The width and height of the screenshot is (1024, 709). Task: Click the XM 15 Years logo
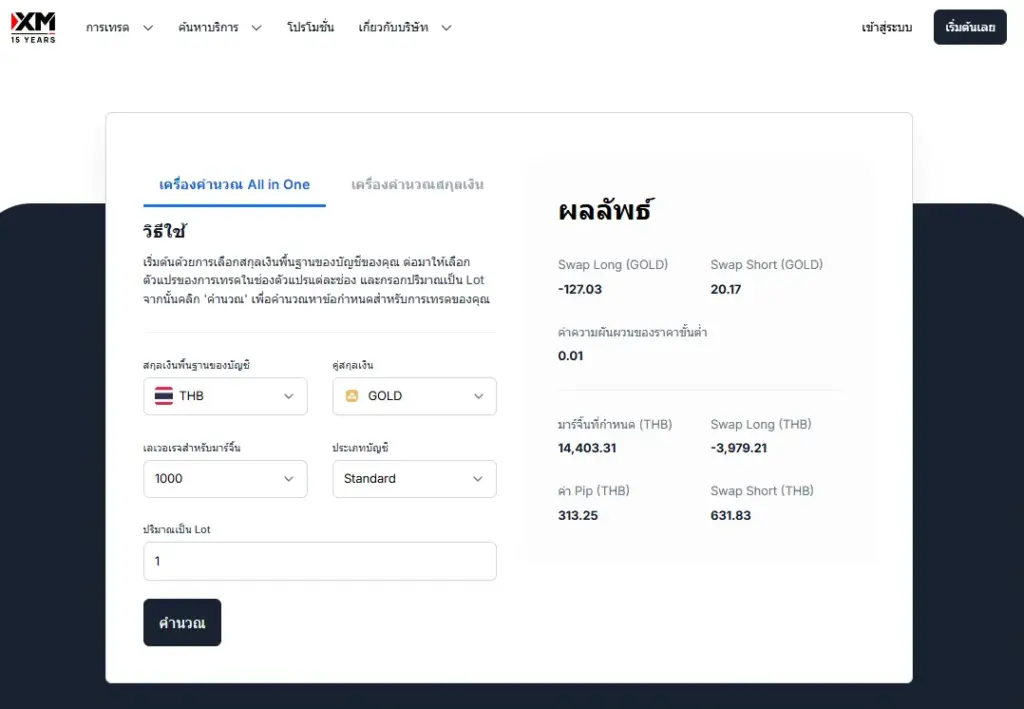point(33,27)
